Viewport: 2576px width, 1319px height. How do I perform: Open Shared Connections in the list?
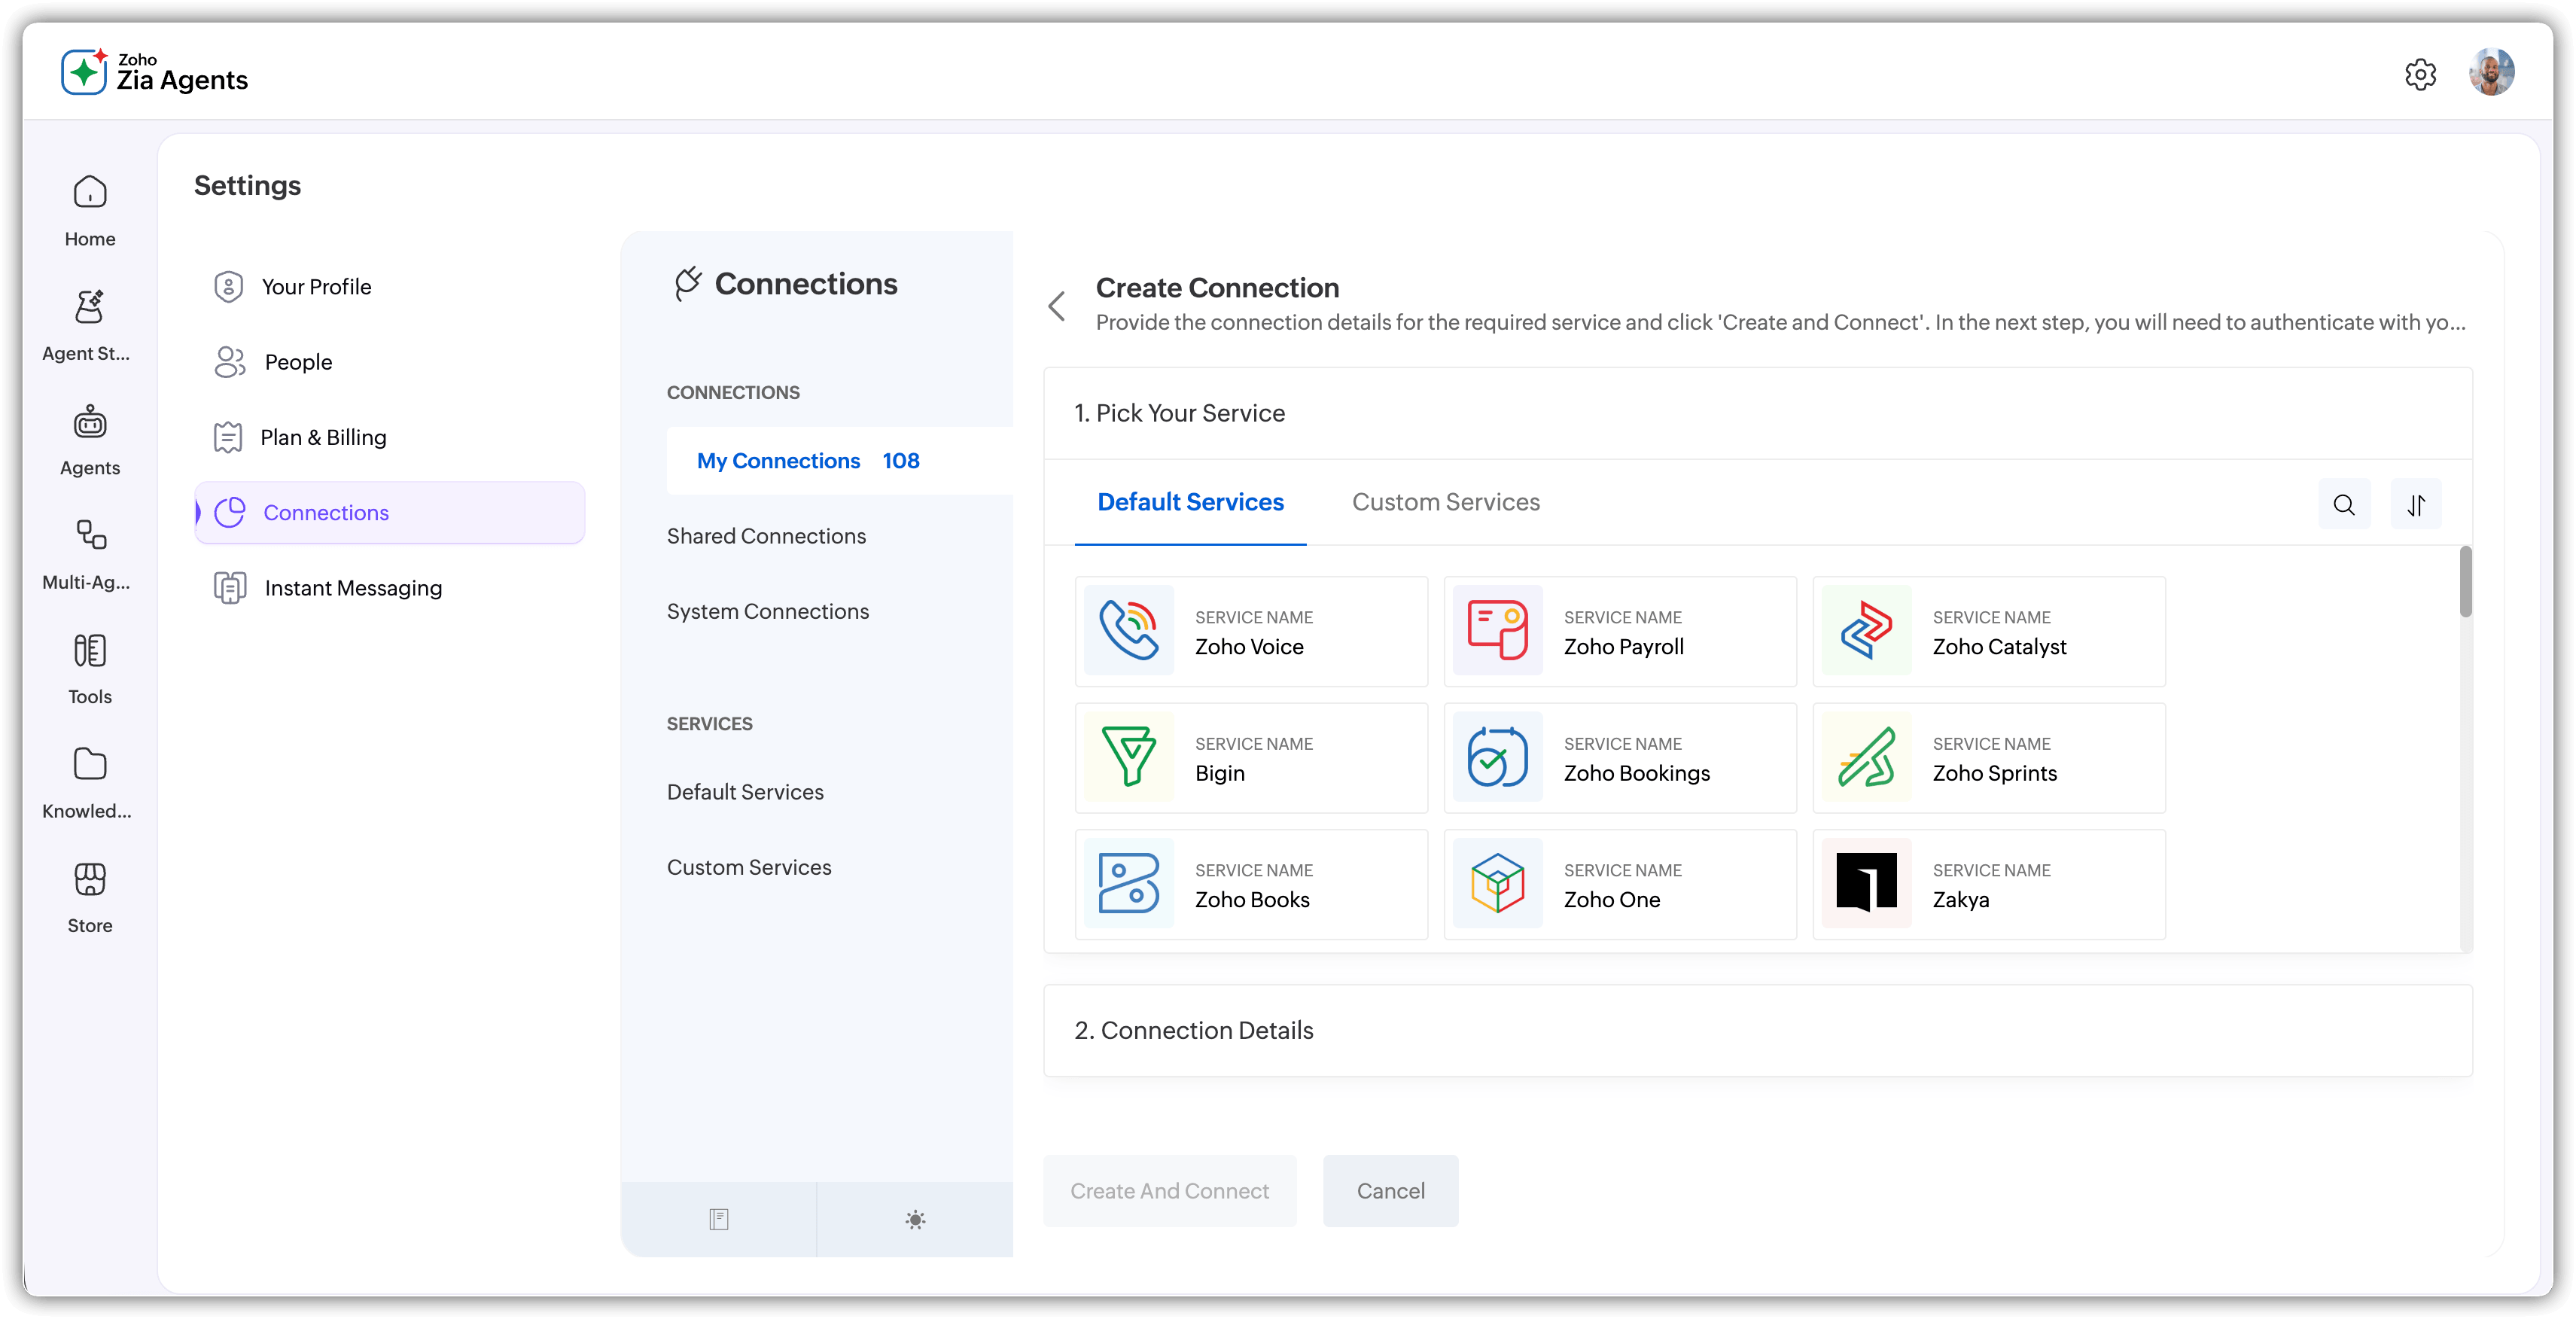click(x=766, y=536)
